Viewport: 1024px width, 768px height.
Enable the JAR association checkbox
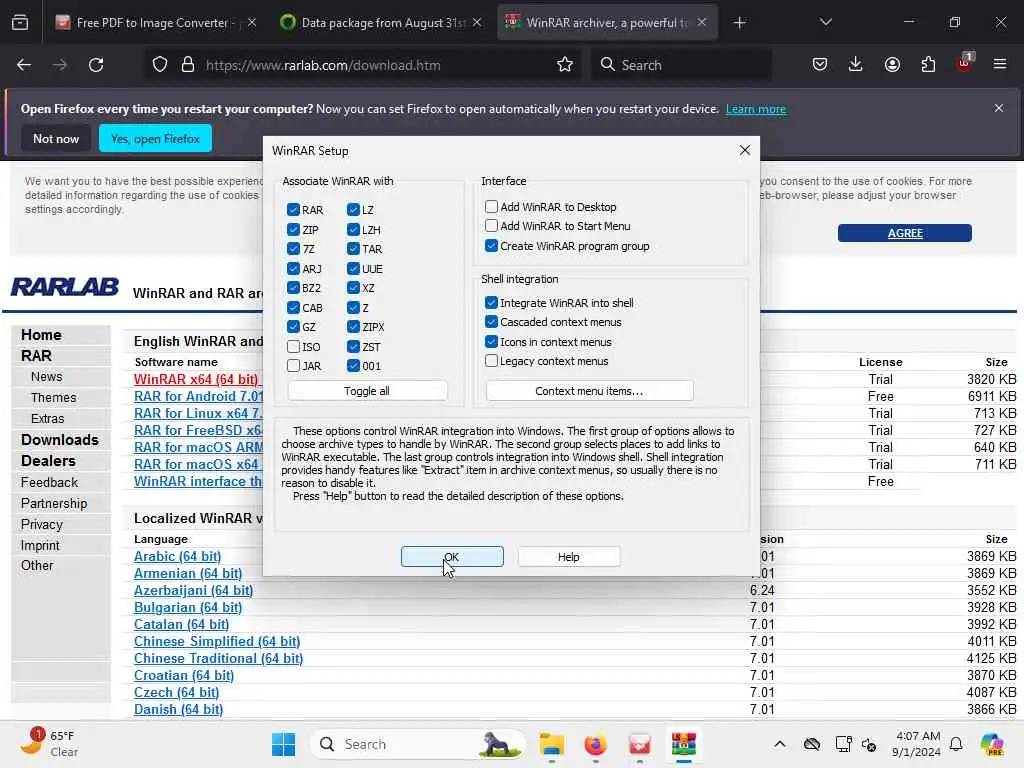click(293, 366)
